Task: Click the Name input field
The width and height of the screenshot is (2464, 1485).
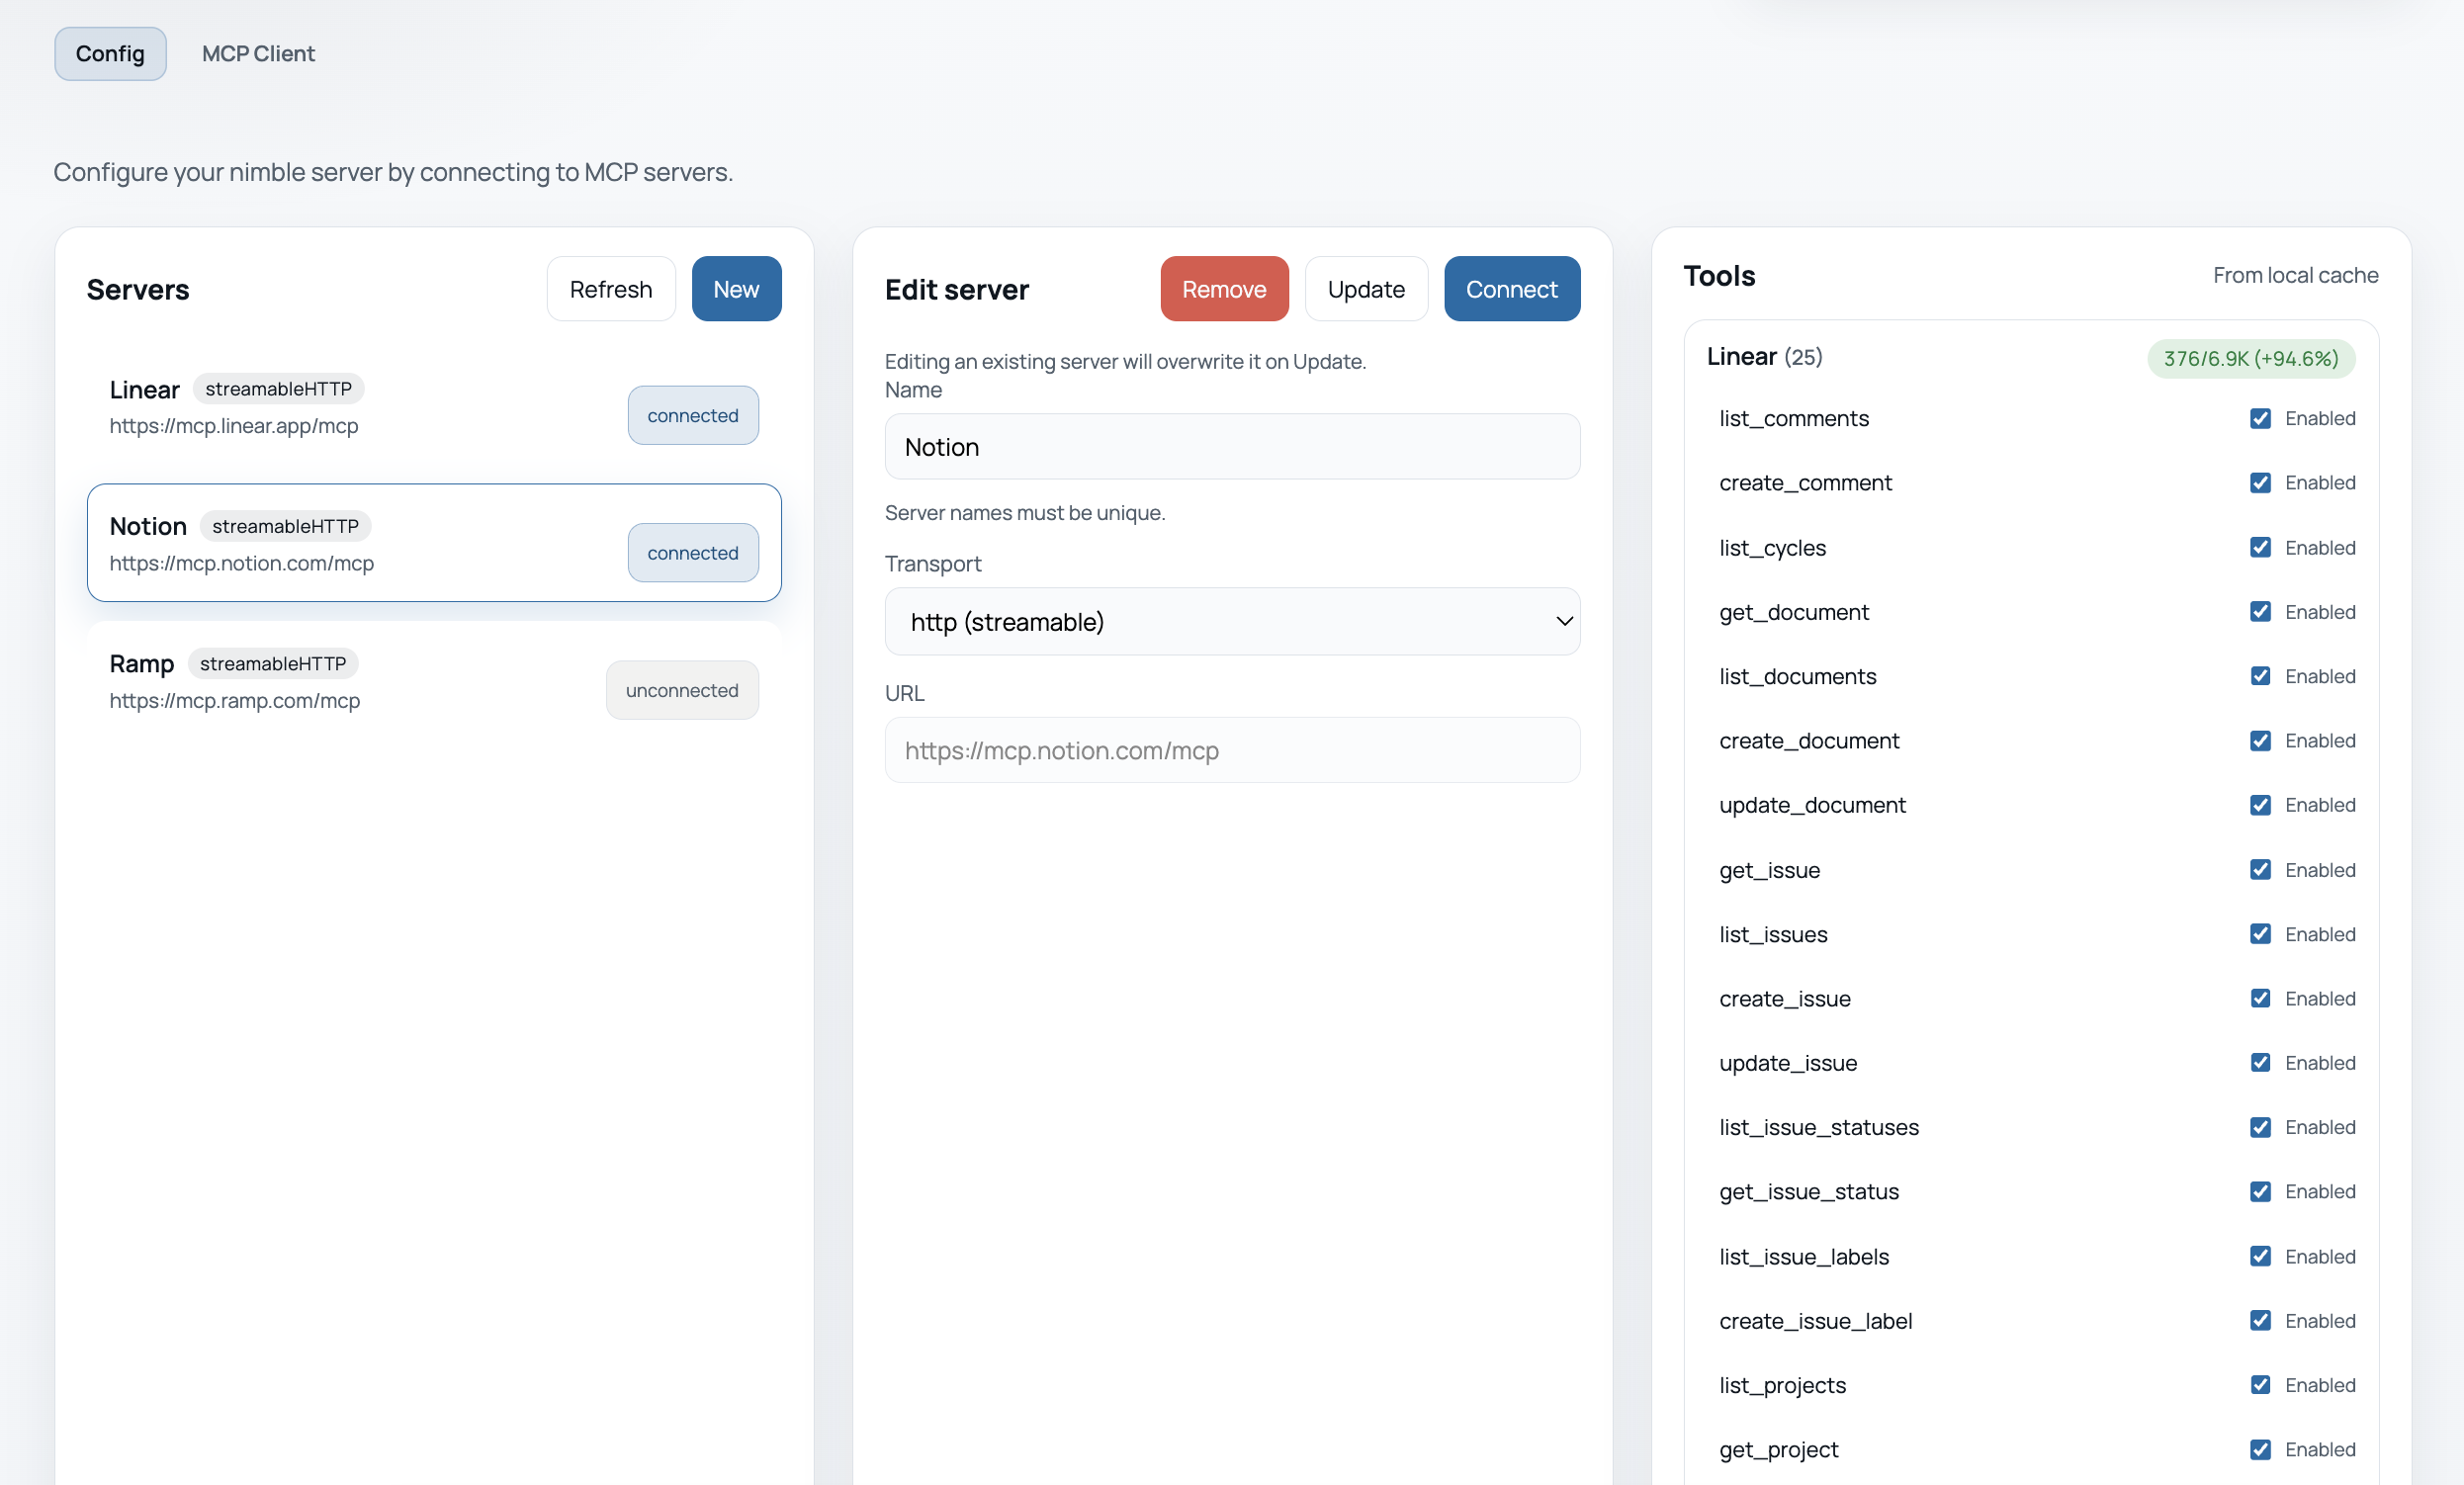Action: click(x=1231, y=447)
